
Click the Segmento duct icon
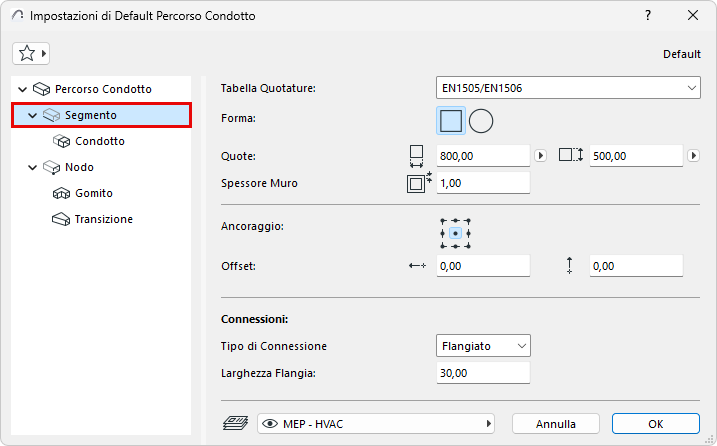pos(52,115)
